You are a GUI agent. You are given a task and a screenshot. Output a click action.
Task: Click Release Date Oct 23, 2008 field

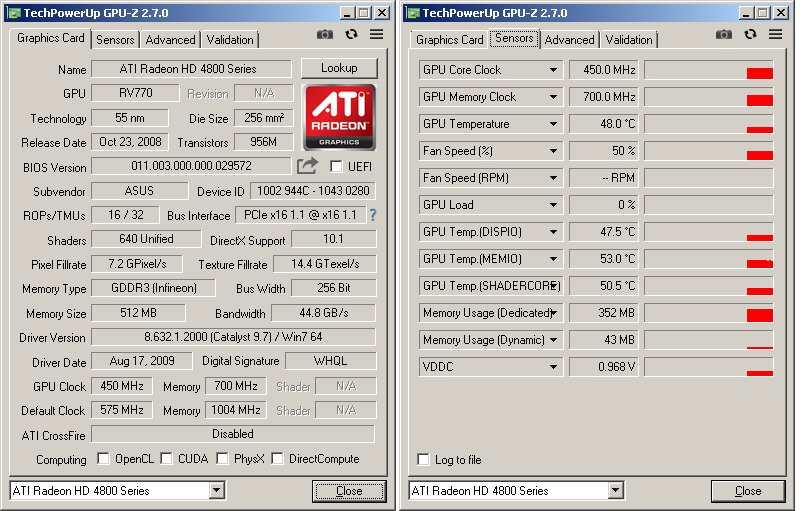click(x=130, y=142)
